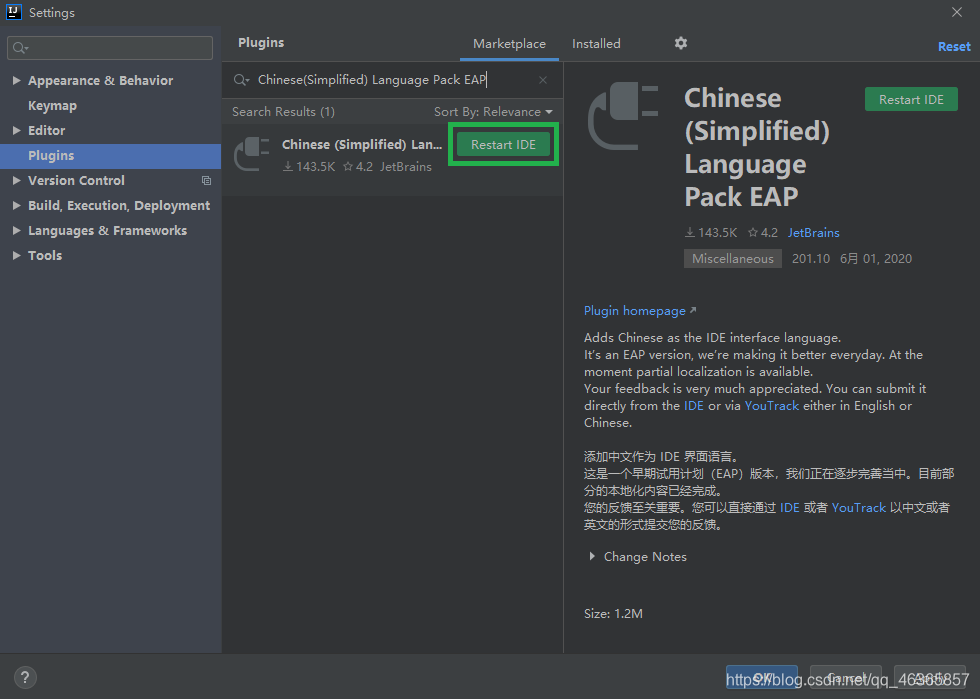Expand the Version Control tree node

tap(16, 181)
